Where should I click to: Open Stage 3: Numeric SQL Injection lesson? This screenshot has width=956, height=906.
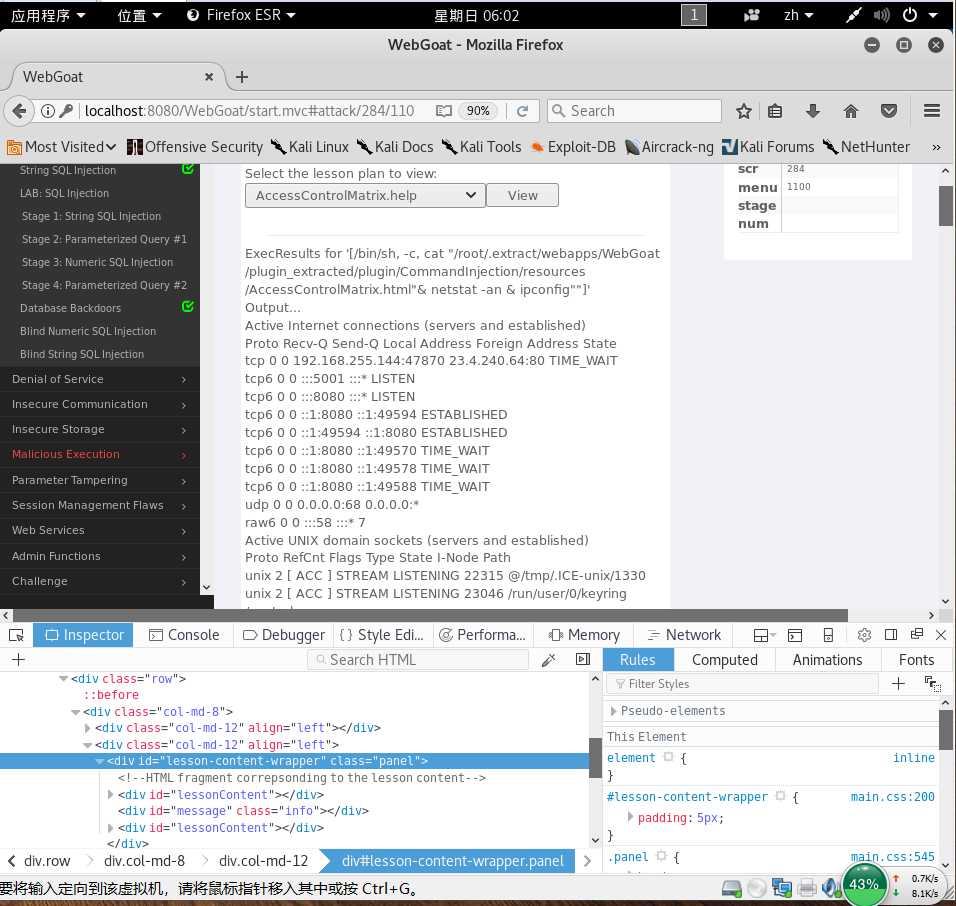coord(97,262)
